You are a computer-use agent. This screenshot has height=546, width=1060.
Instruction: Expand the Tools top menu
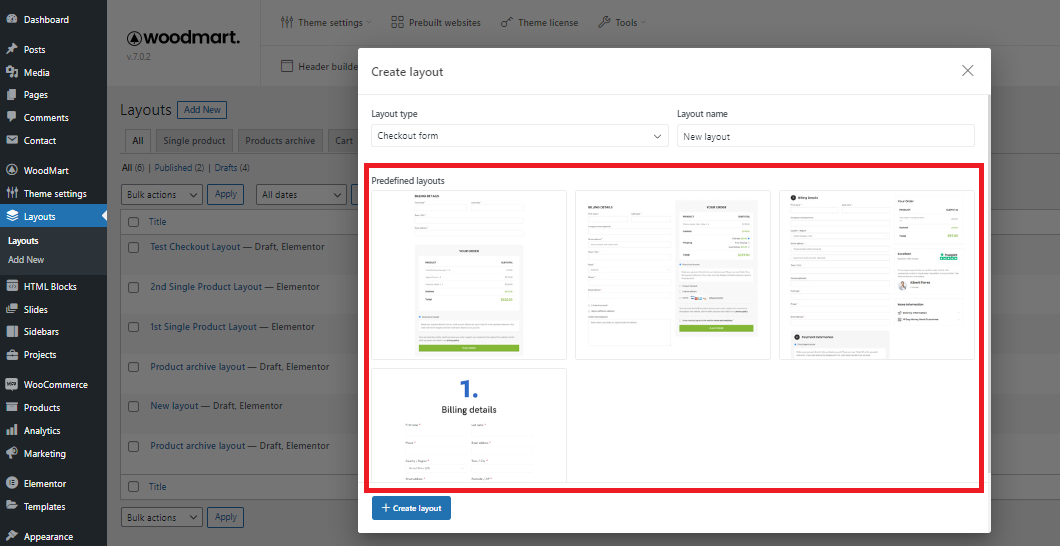pyautogui.click(x=622, y=22)
